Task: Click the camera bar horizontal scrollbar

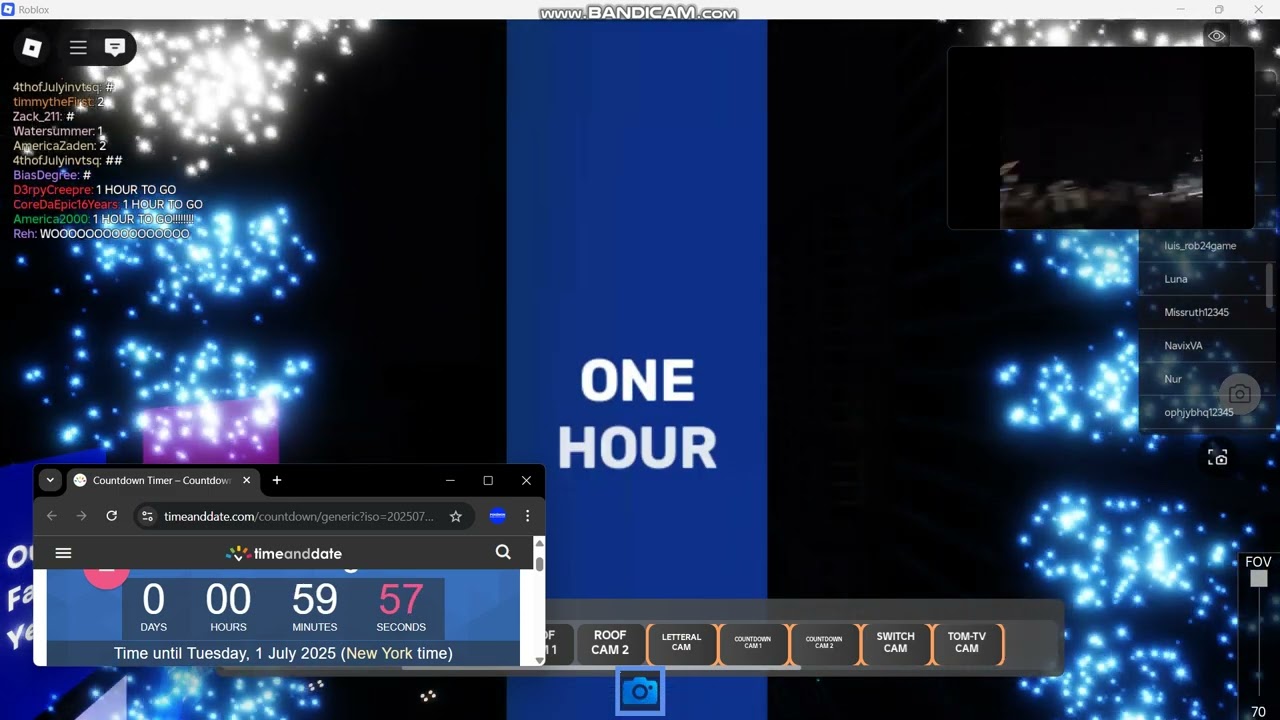Action: 600,668
